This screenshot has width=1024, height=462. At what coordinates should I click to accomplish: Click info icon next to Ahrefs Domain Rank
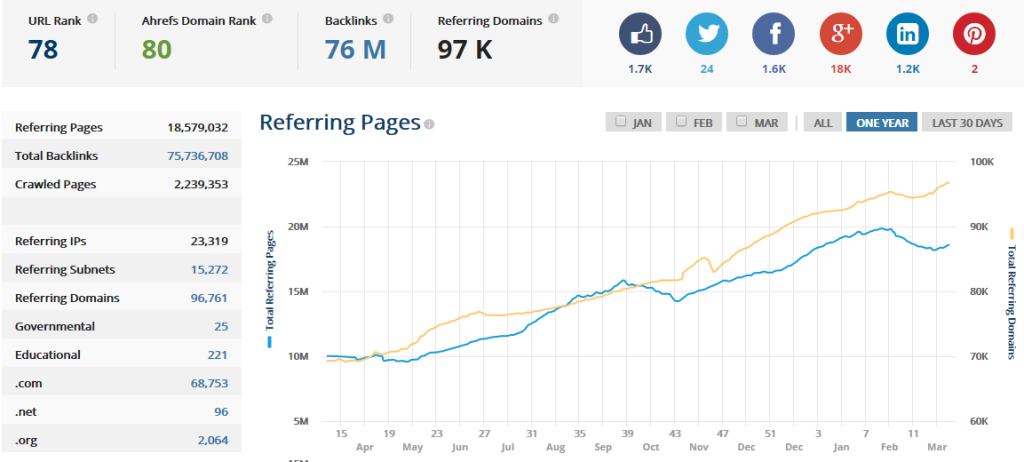267,19
